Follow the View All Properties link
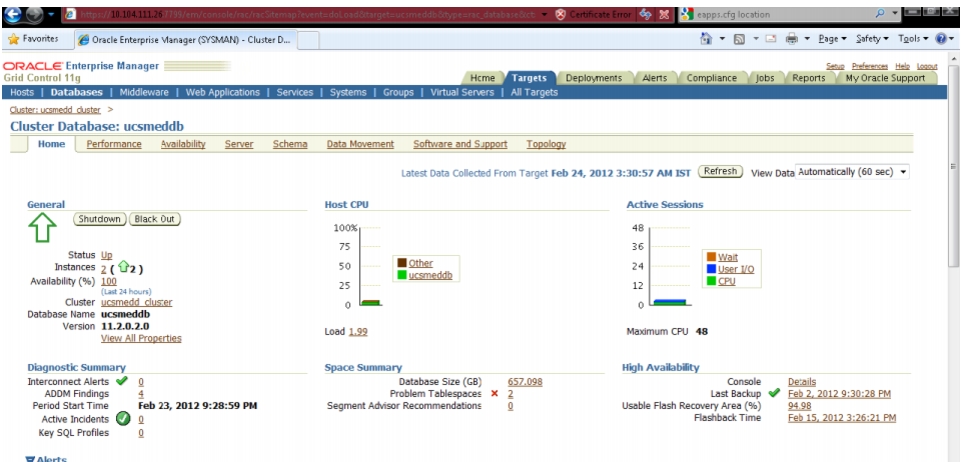This screenshot has width=963, height=462. point(141,338)
